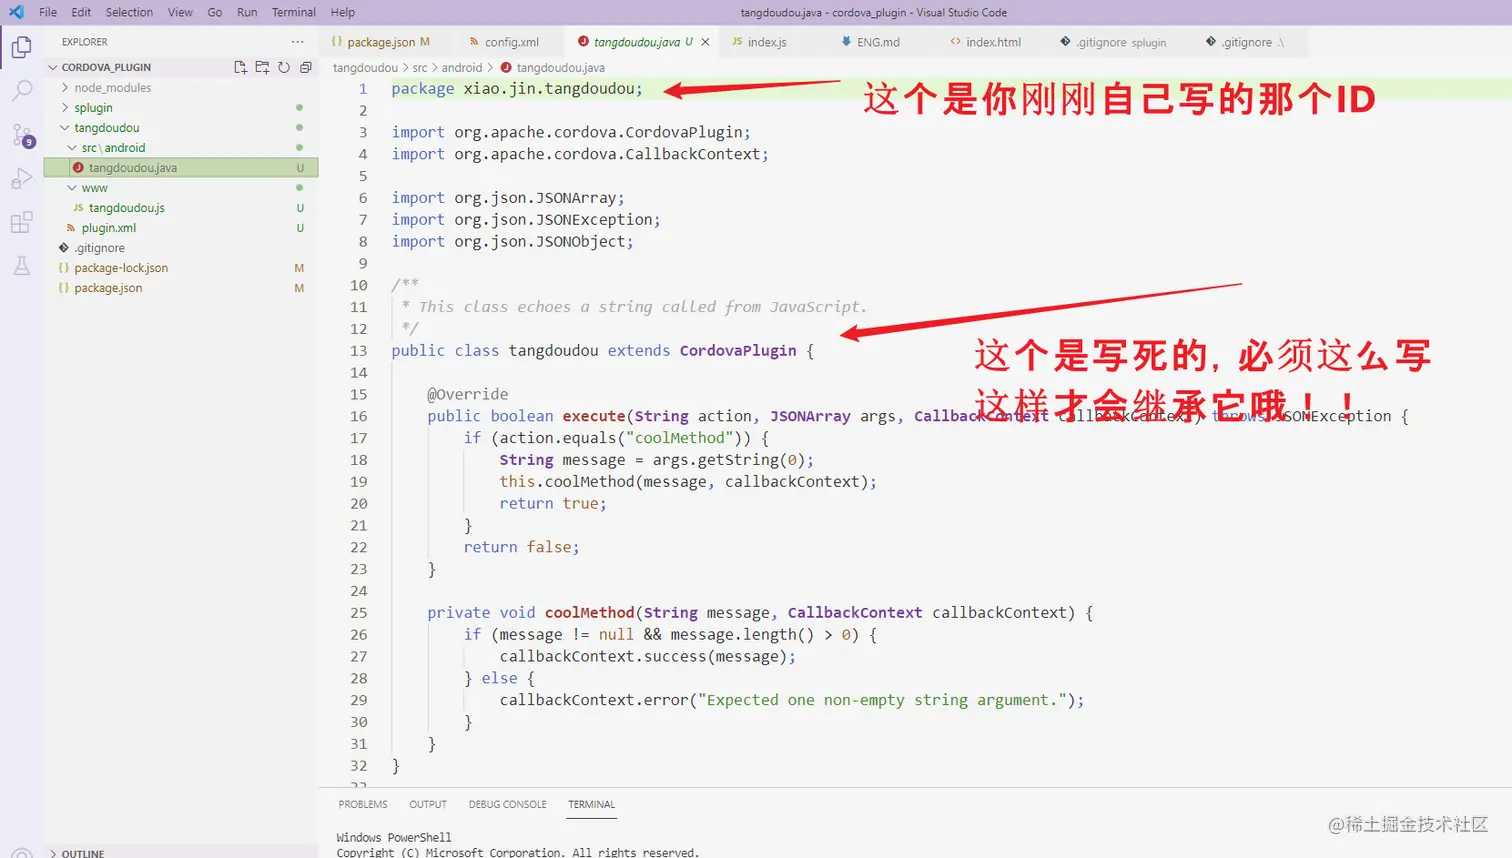
Task: Switch to the index.js tab
Action: [x=766, y=42]
